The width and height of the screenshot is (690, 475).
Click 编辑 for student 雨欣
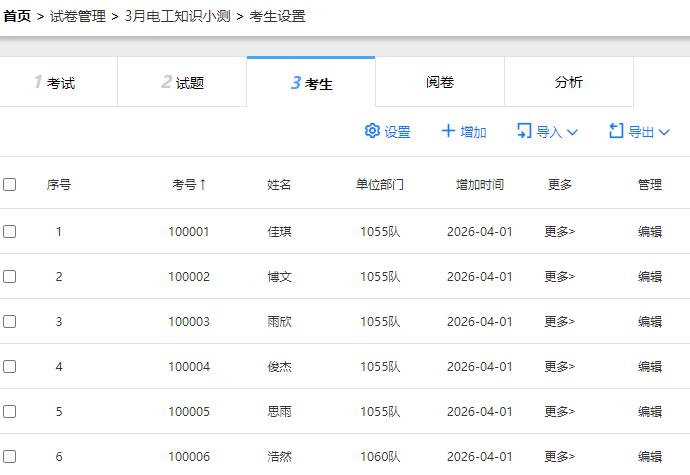(650, 321)
